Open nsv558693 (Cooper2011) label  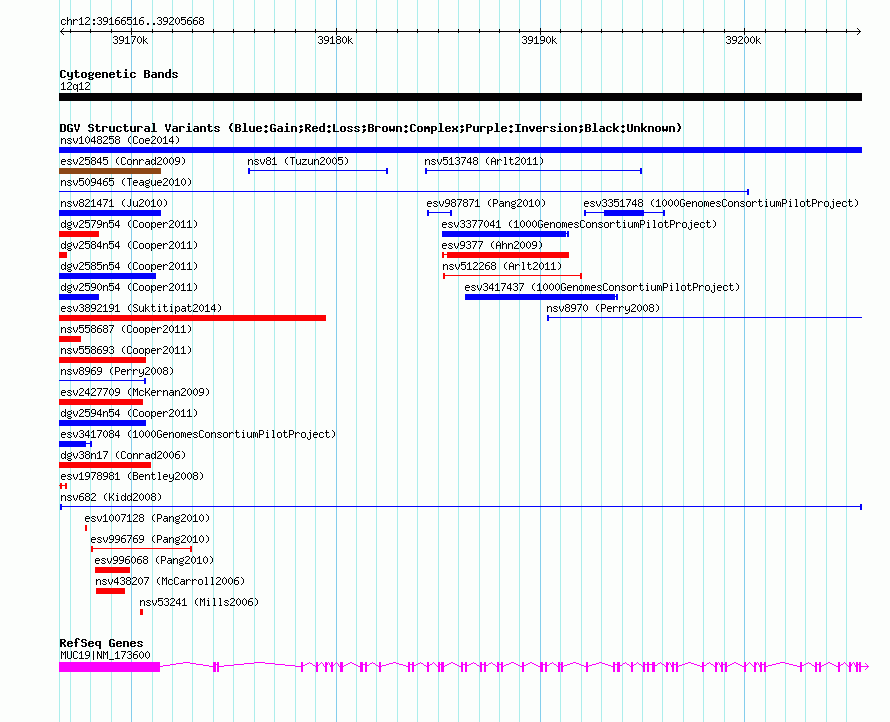pyautogui.click(x=126, y=350)
